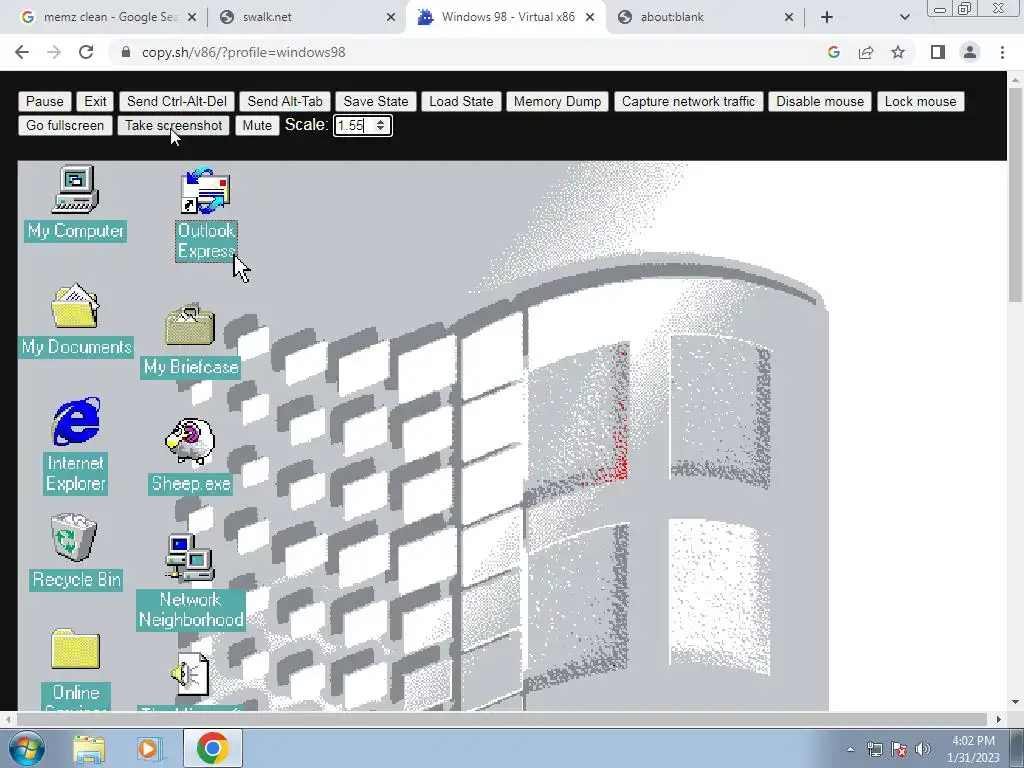The width and height of the screenshot is (1024, 768).
Task: Go forward to the next page
Action: tap(54, 52)
